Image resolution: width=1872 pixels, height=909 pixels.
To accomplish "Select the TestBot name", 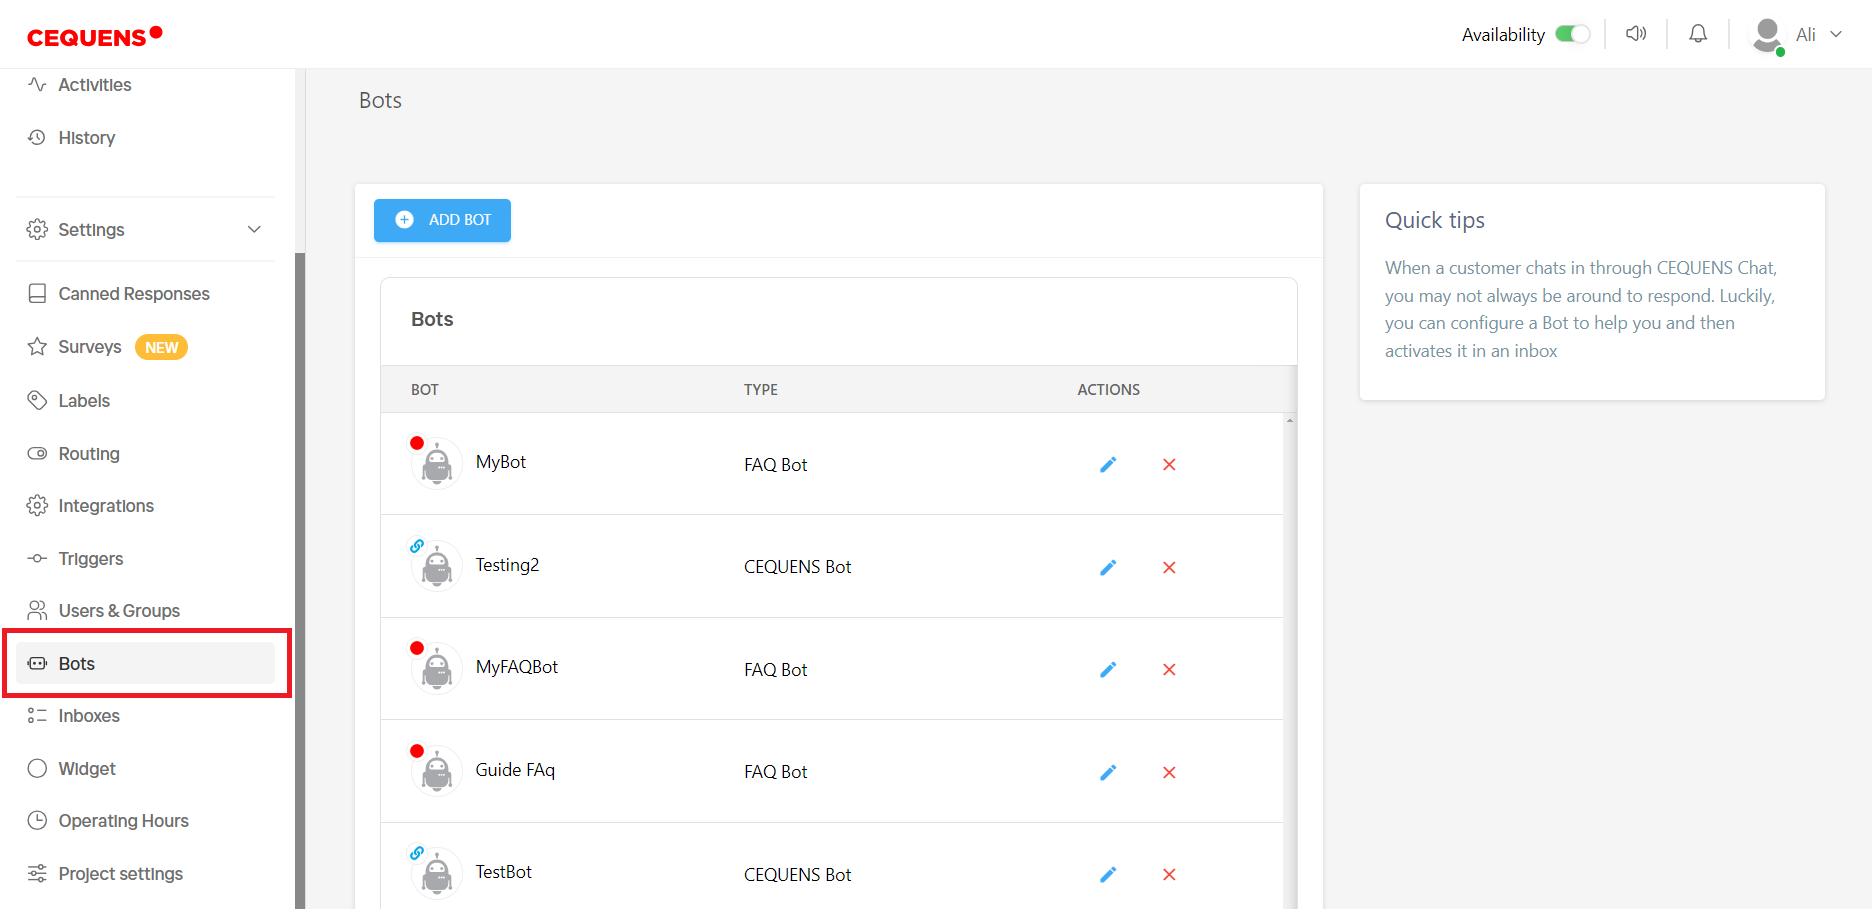I will pyautogui.click(x=504, y=872).
